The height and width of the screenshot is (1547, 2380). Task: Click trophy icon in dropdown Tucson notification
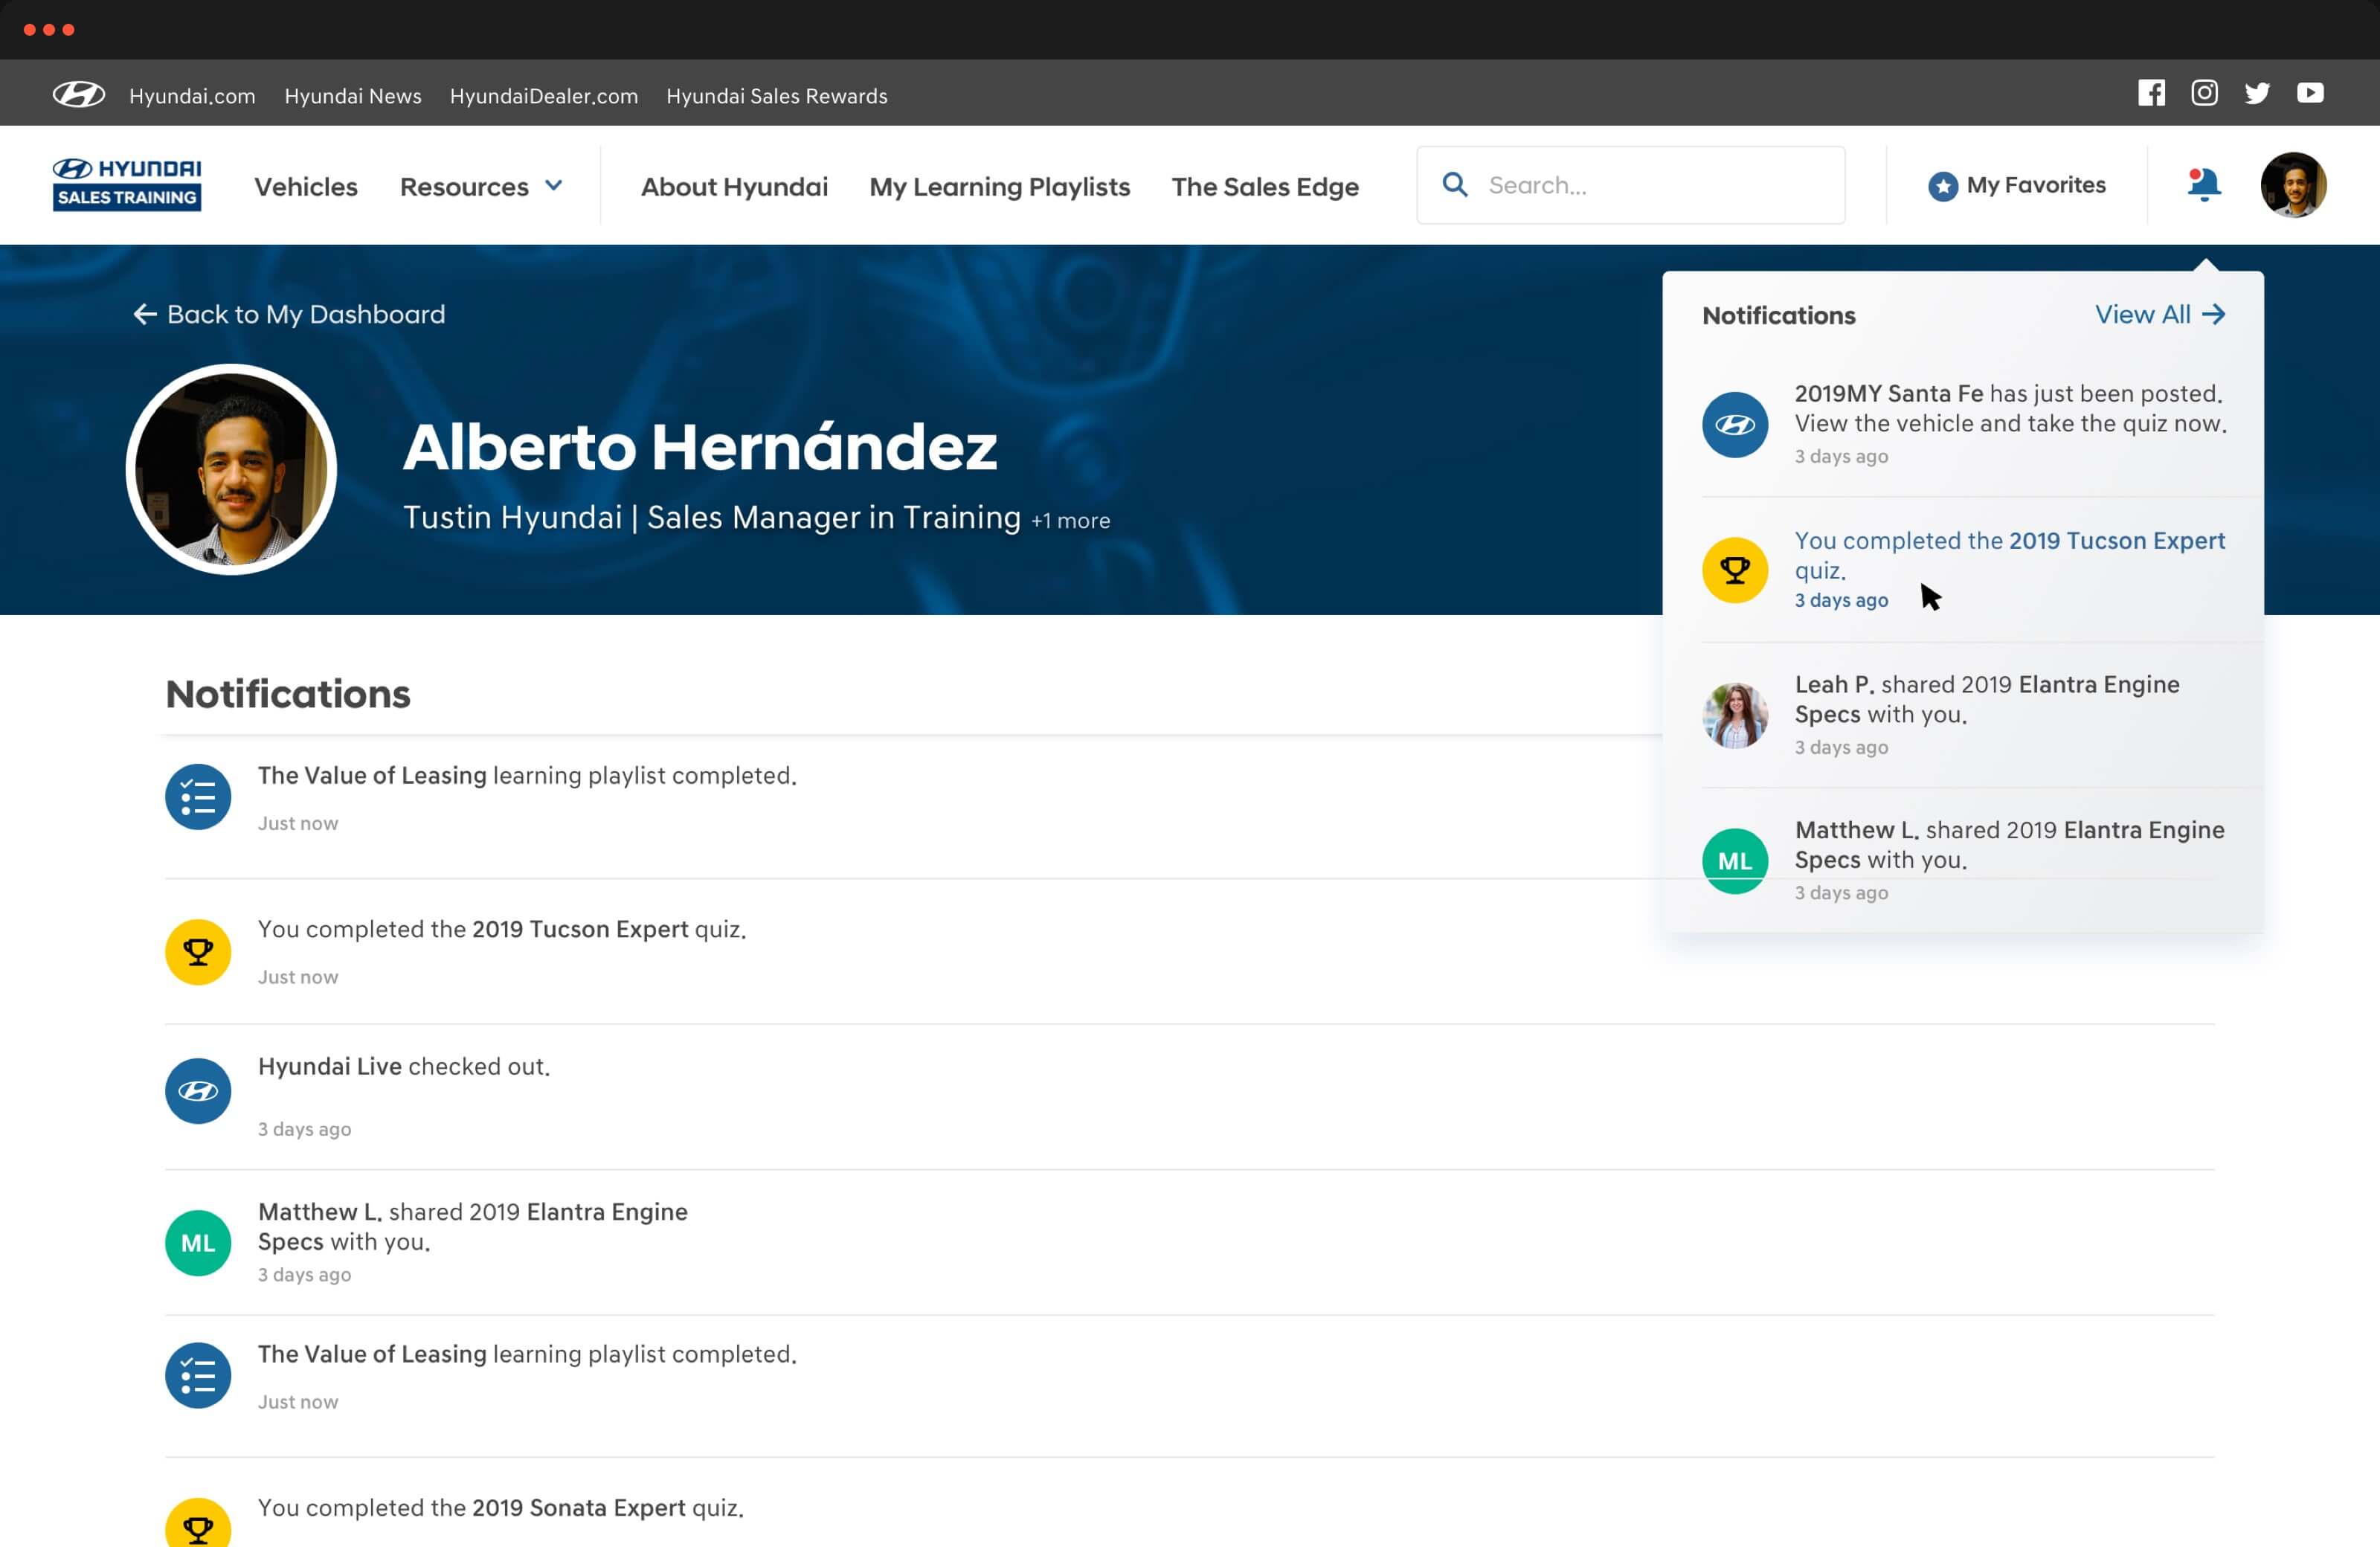[x=1735, y=570]
